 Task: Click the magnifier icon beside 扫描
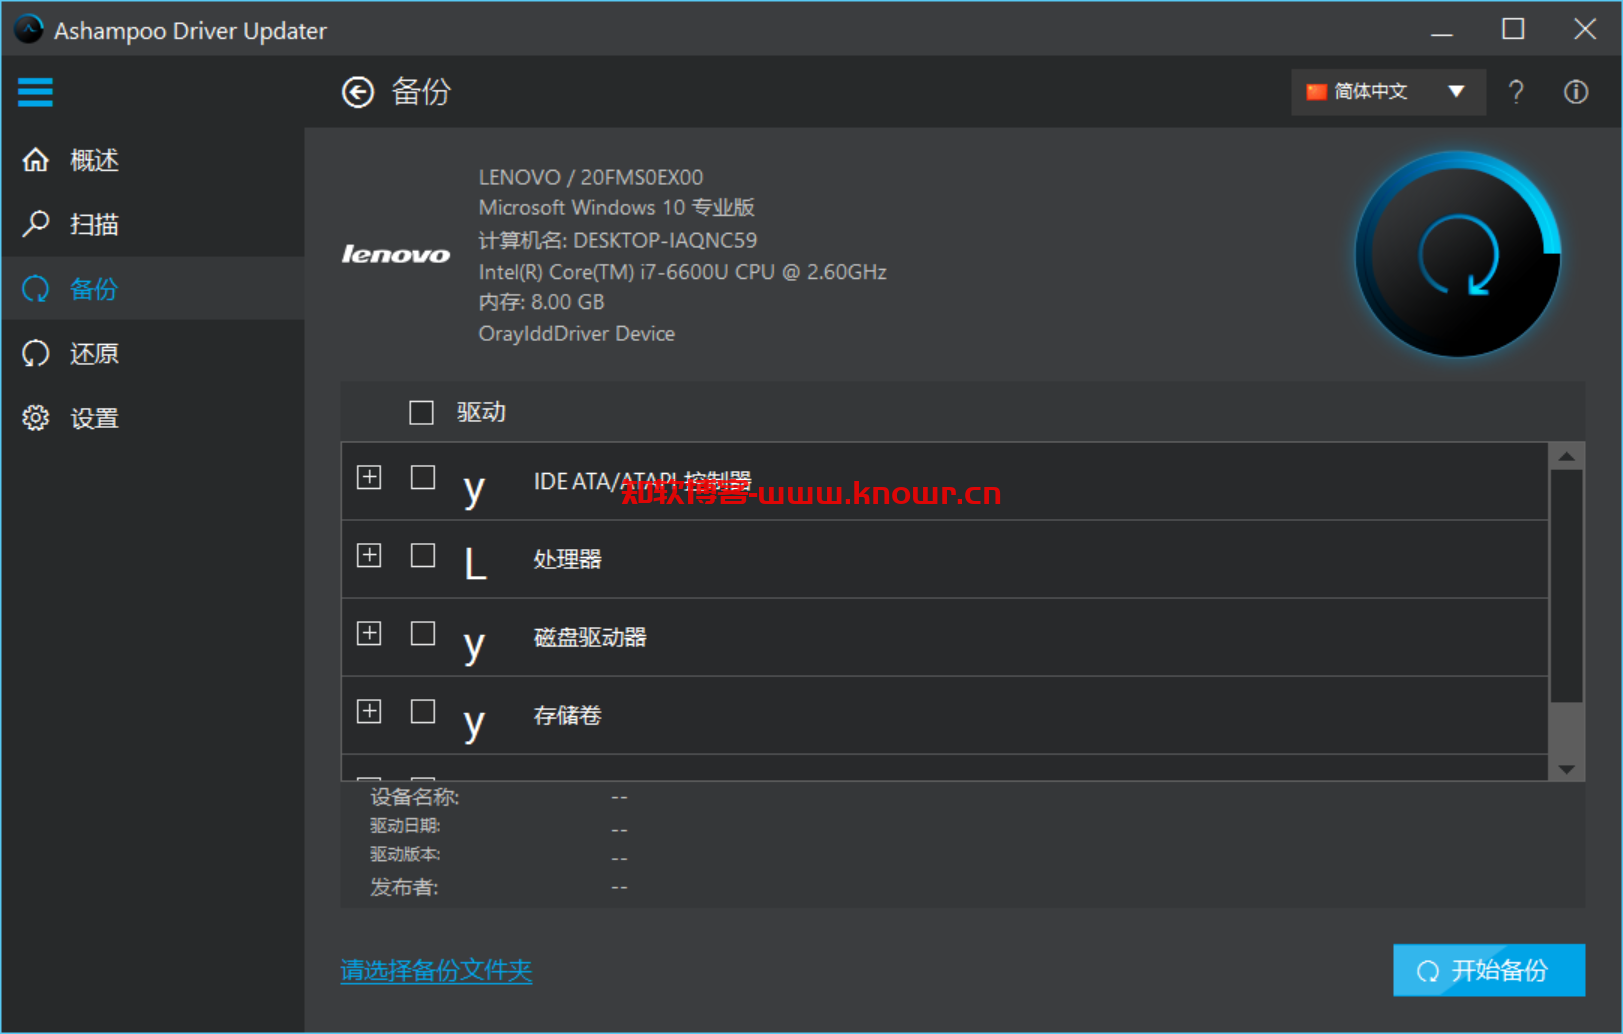[36, 224]
